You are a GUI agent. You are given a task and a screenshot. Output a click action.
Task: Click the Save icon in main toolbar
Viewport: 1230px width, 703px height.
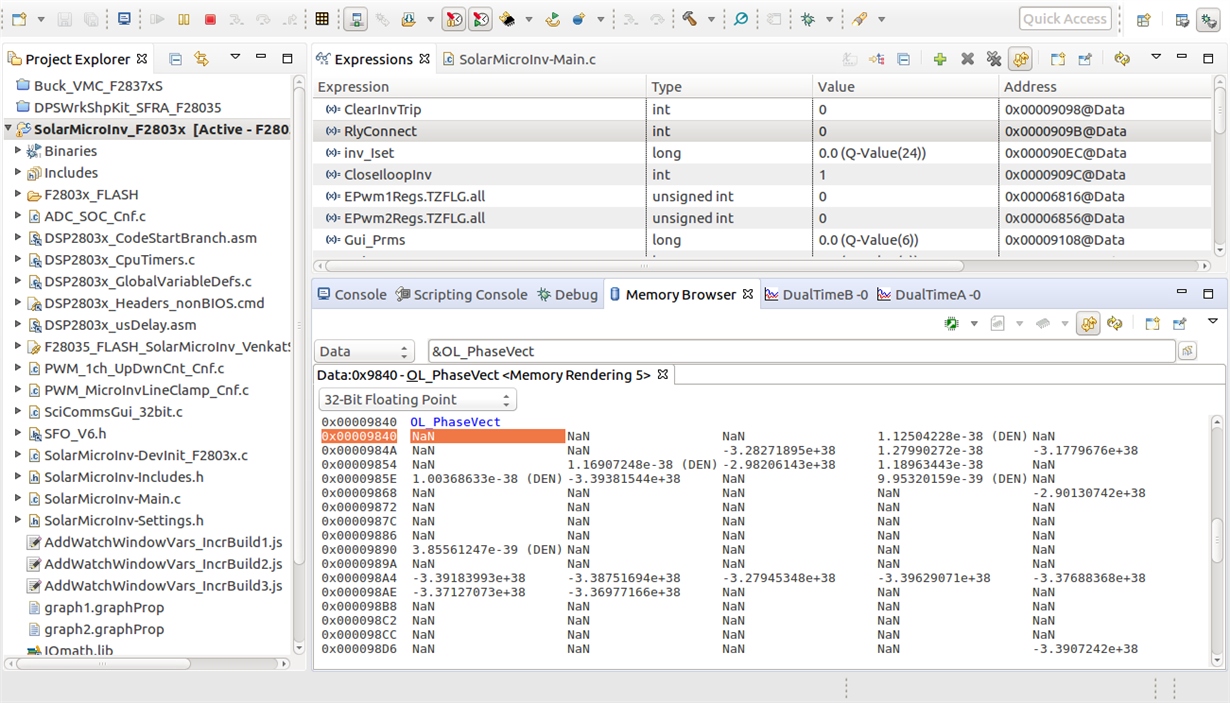pyautogui.click(x=64, y=19)
